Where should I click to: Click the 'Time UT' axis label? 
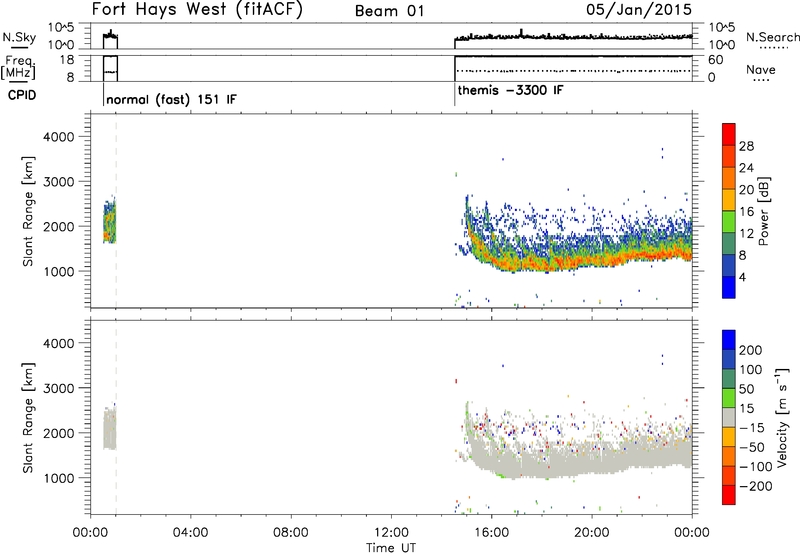point(391,548)
